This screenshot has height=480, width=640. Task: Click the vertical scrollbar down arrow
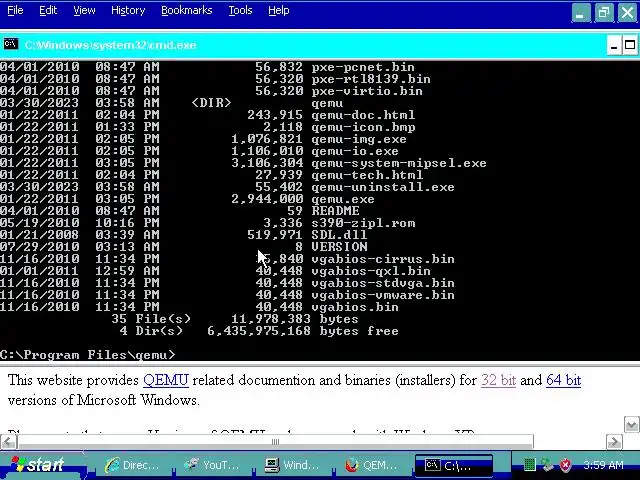pyautogui.click(x=631, y=425)
